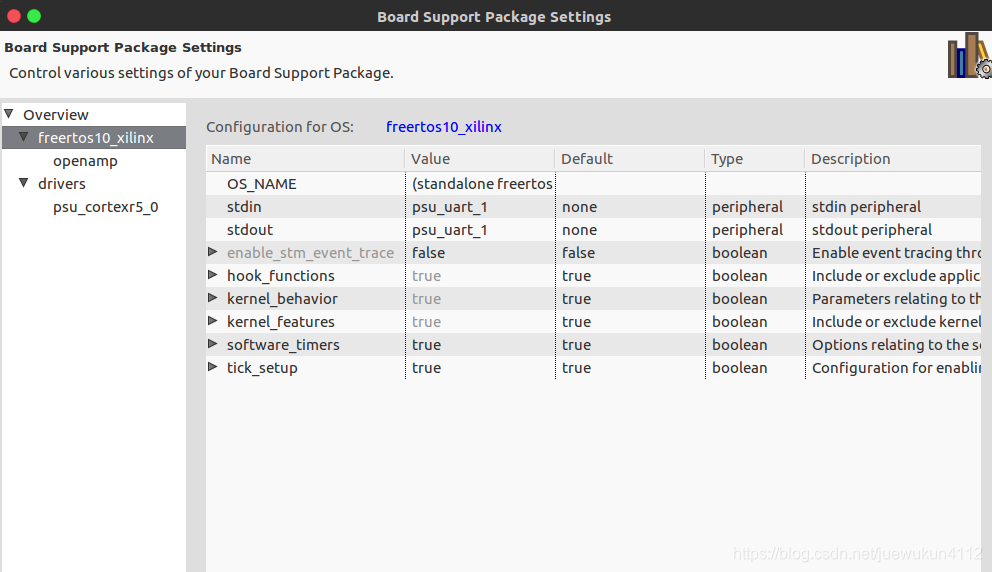
Task: Toggle software_timers true value cell
Action: [x=480, y=345]
